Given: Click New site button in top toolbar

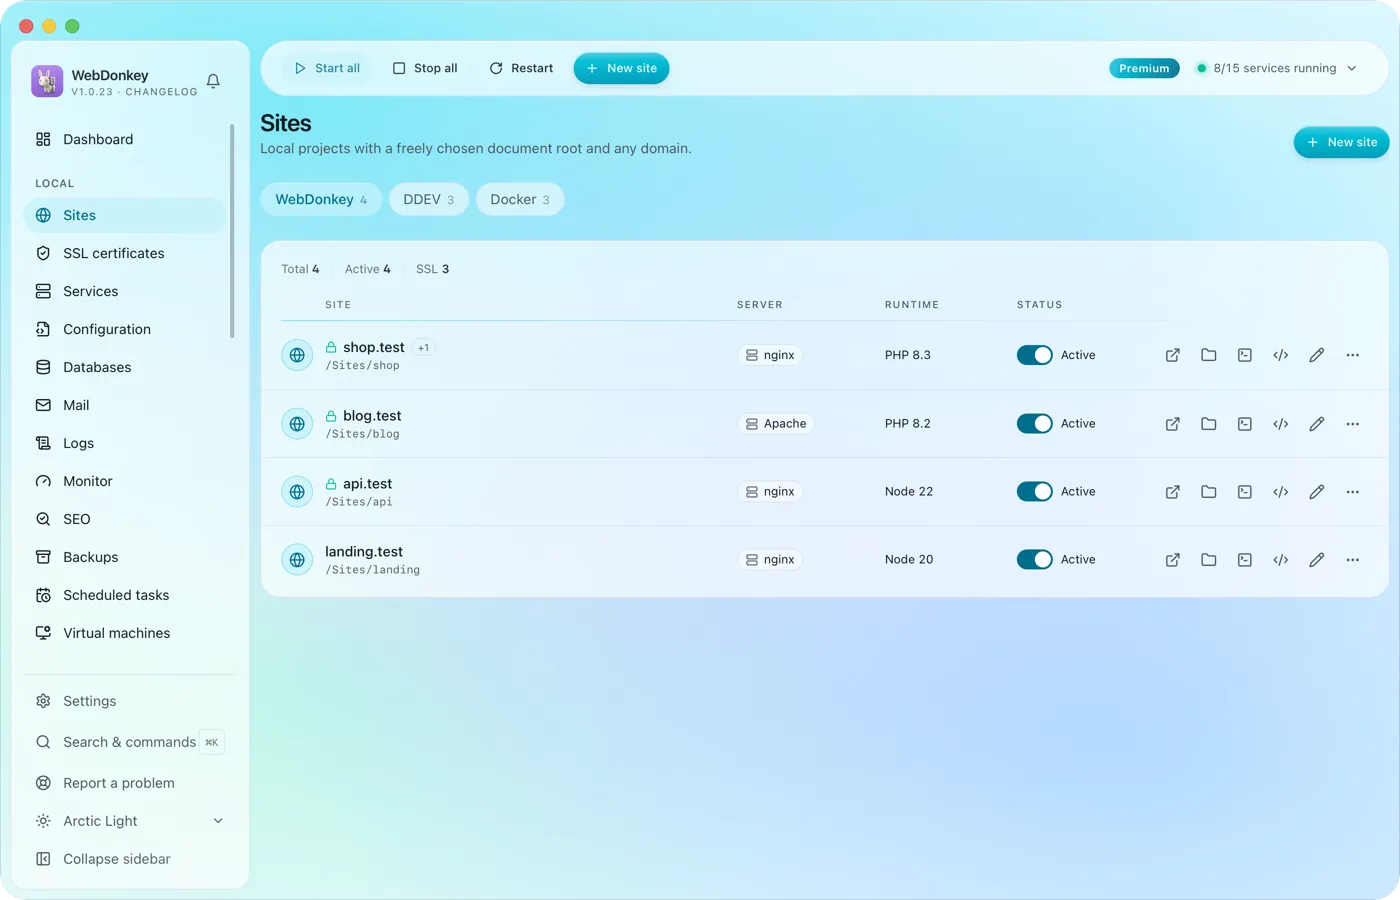Looking at the screenshot, I should [x=621, y=68].
